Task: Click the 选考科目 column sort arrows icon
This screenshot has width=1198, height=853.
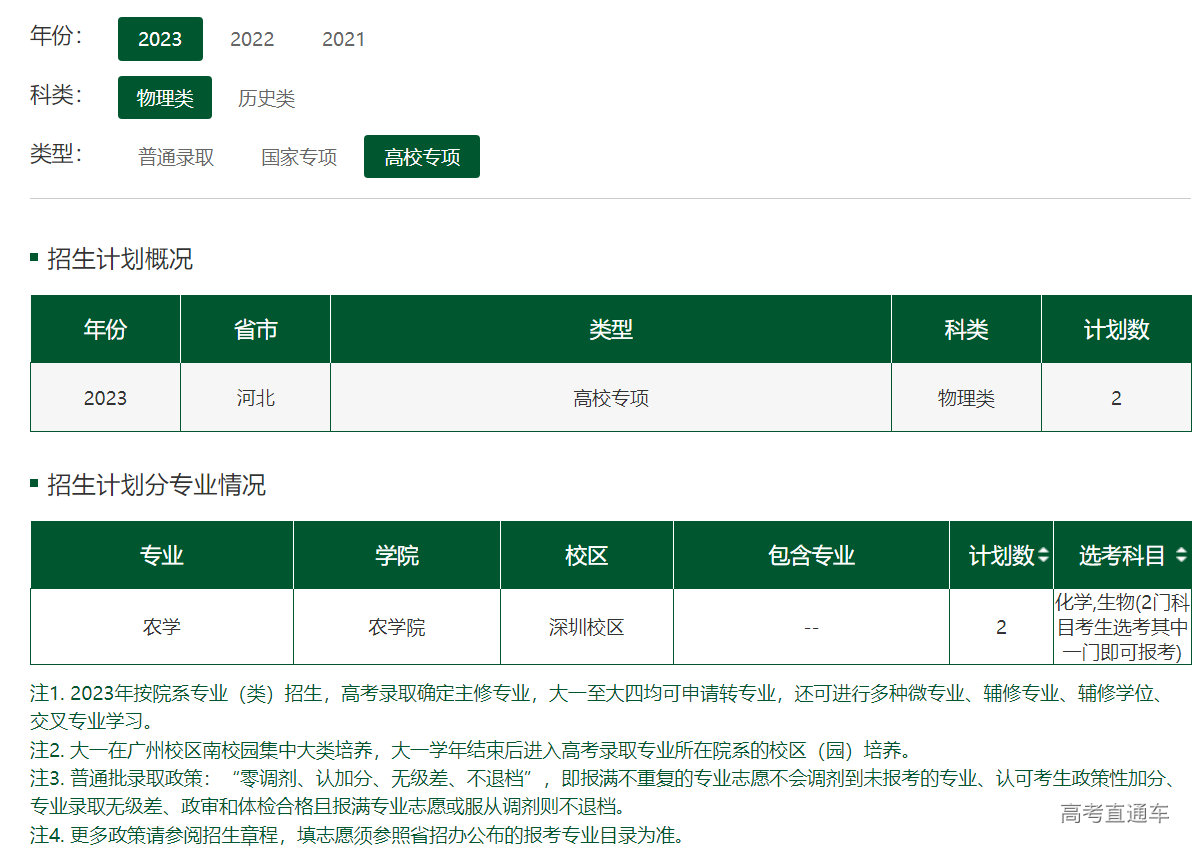Action: click(1181, 555)
